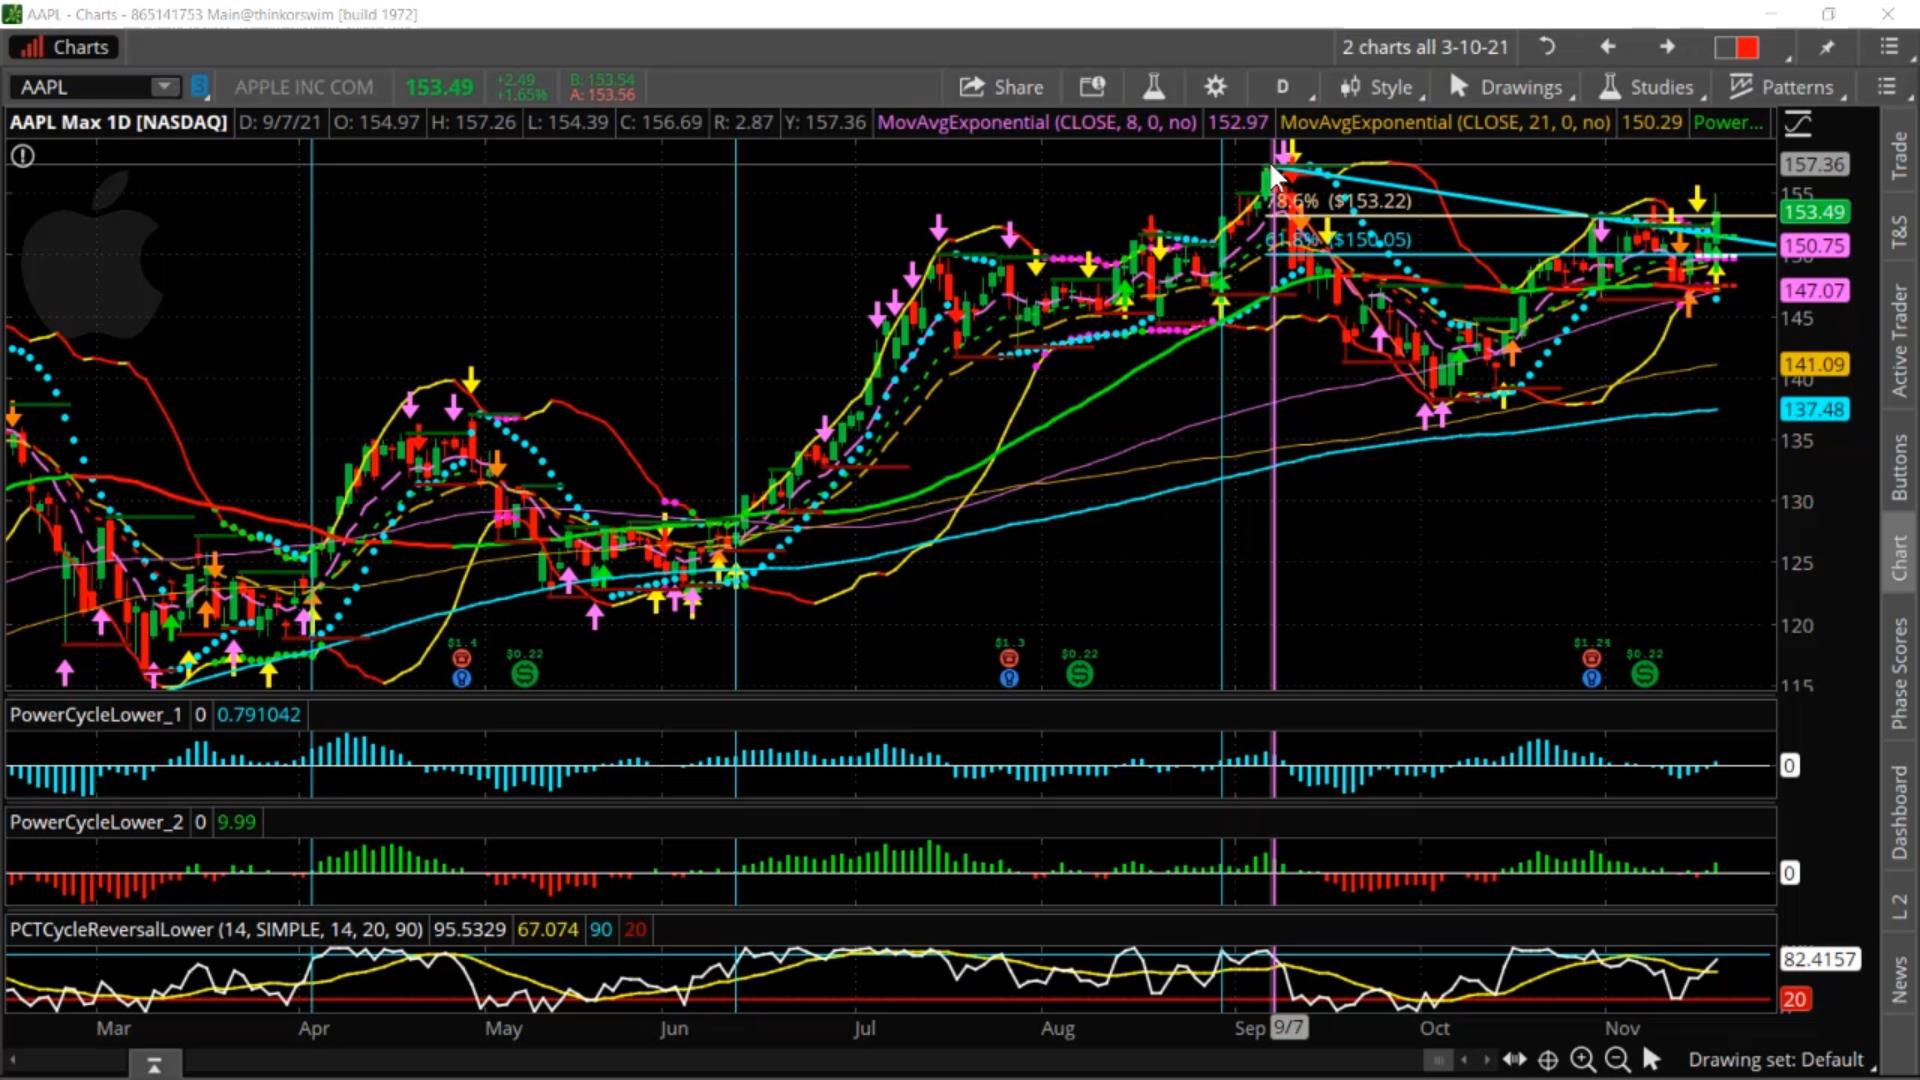Open the thinkScript beaker icon

coord(1154,87)
